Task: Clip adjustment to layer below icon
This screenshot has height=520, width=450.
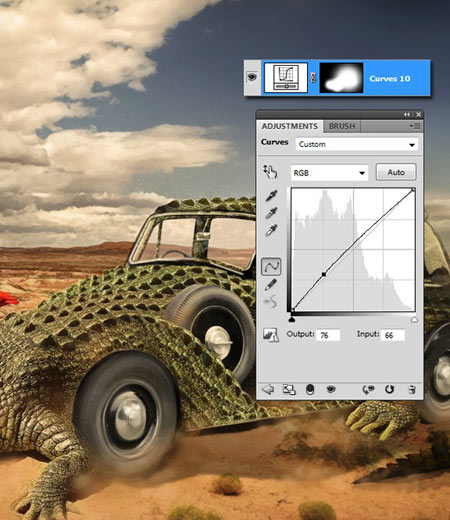Action: point(310,389)
